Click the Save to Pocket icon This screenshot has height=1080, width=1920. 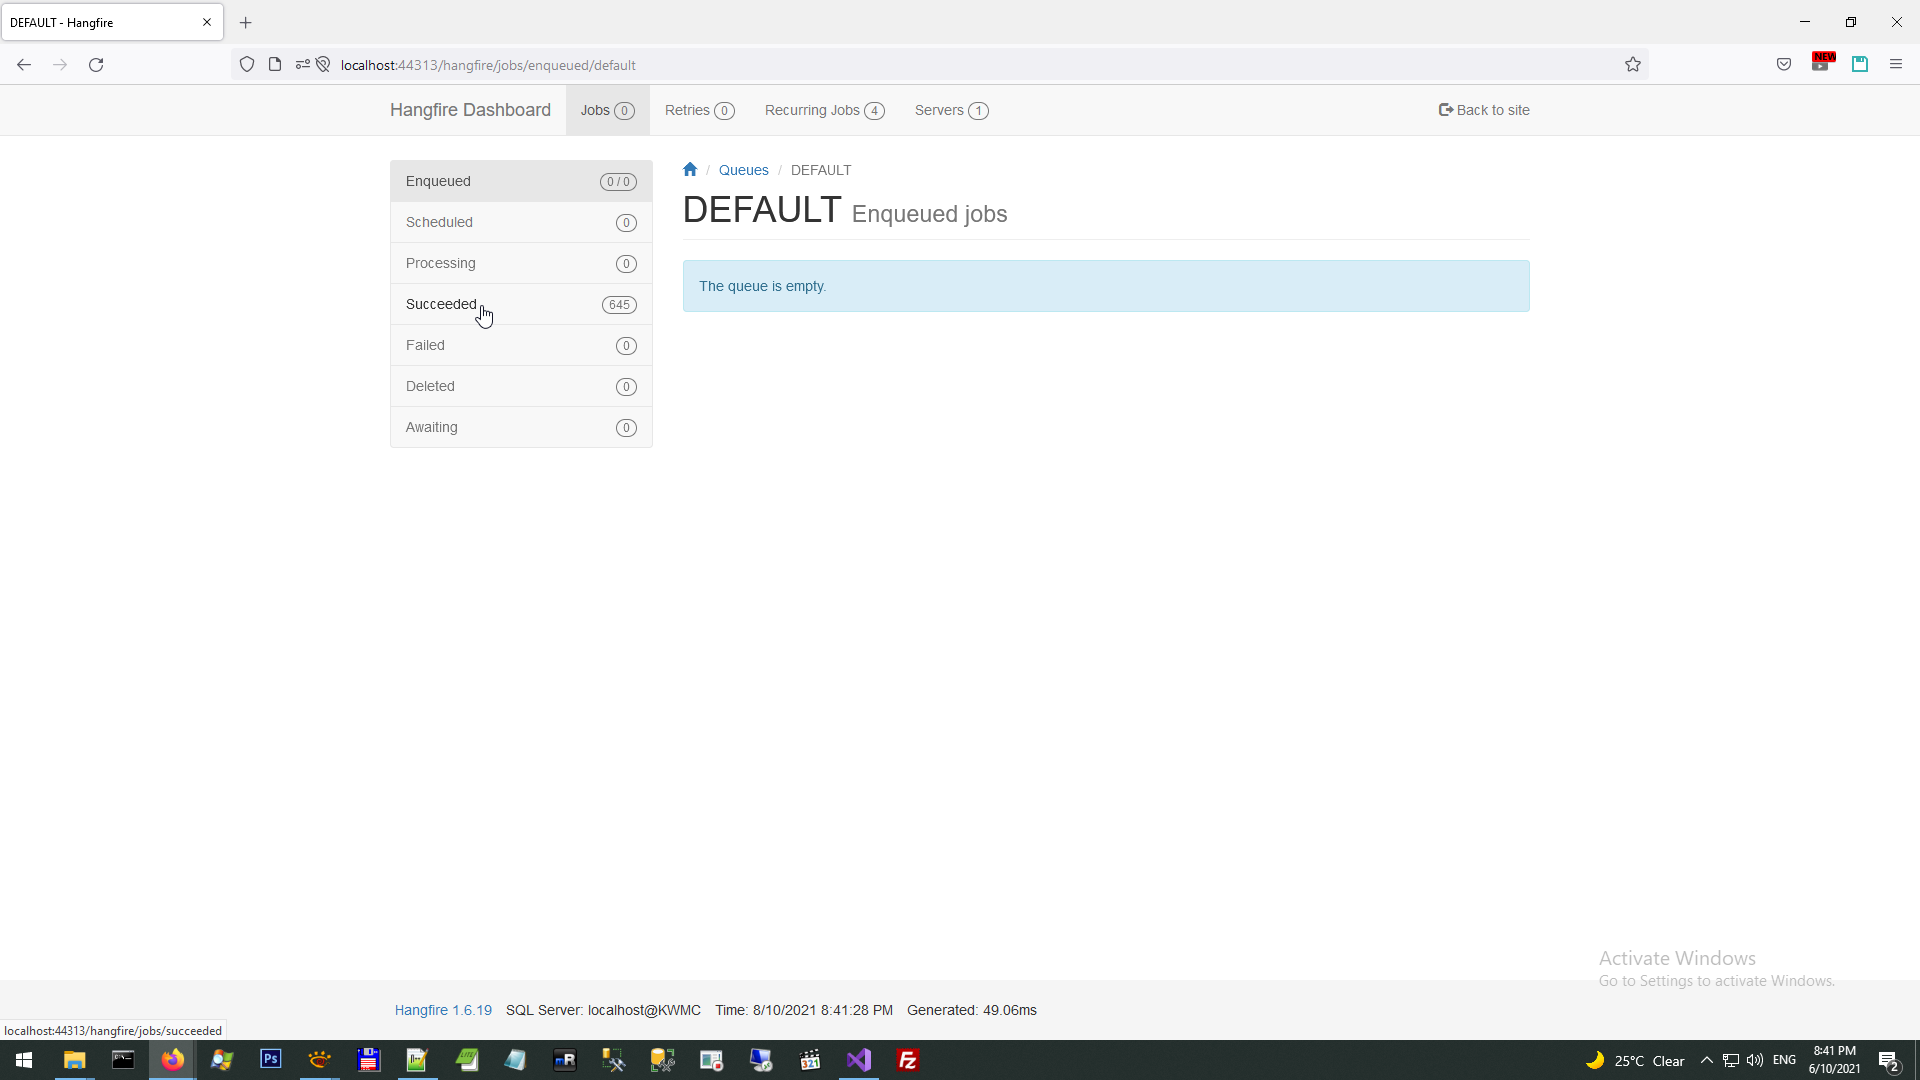(1784, 64)
